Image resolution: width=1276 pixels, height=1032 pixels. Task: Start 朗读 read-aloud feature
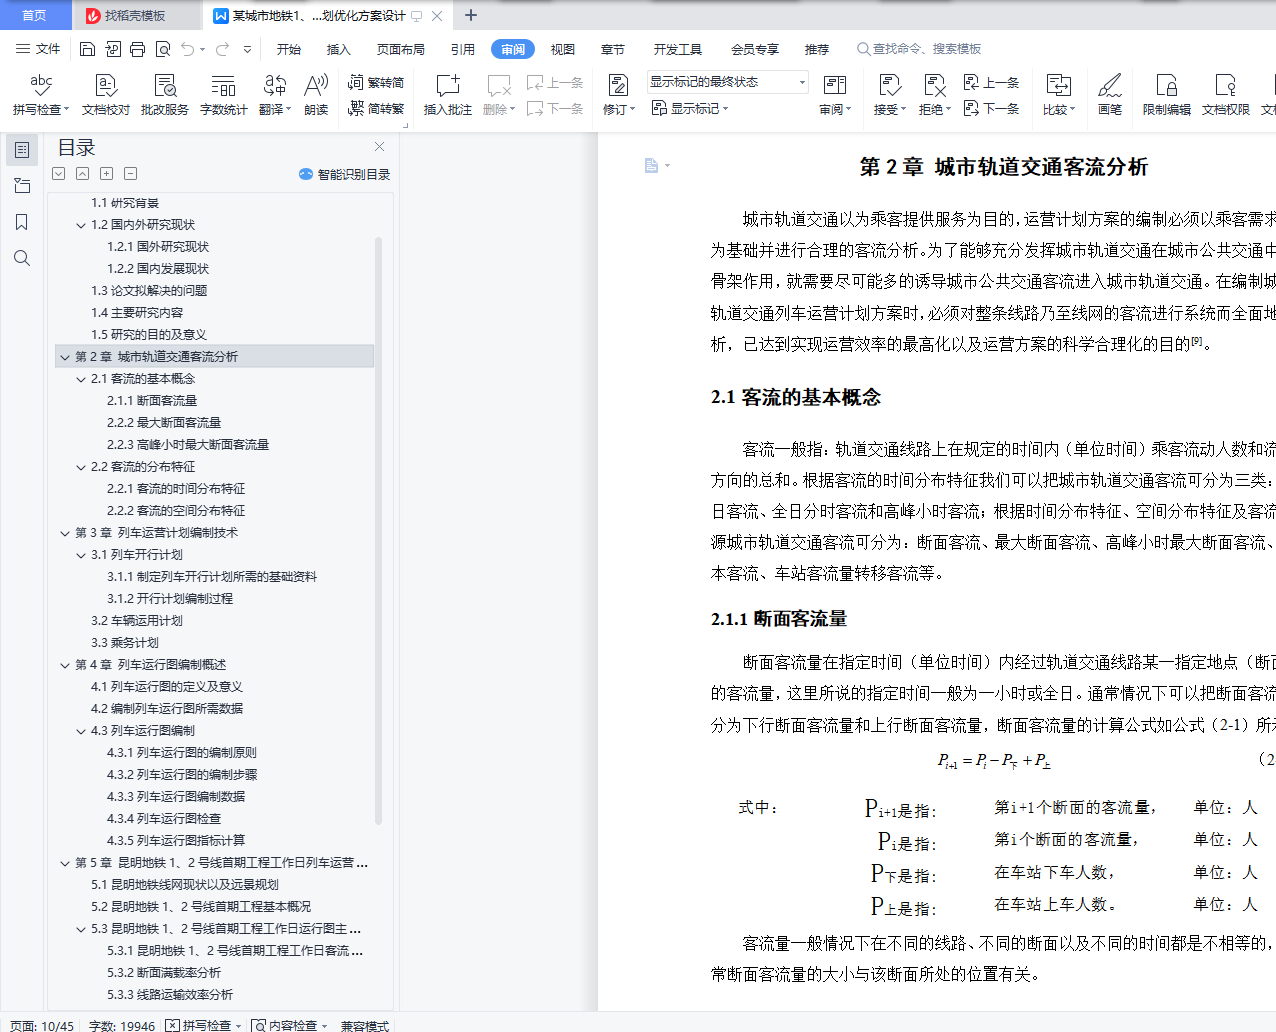click(316, 94)
